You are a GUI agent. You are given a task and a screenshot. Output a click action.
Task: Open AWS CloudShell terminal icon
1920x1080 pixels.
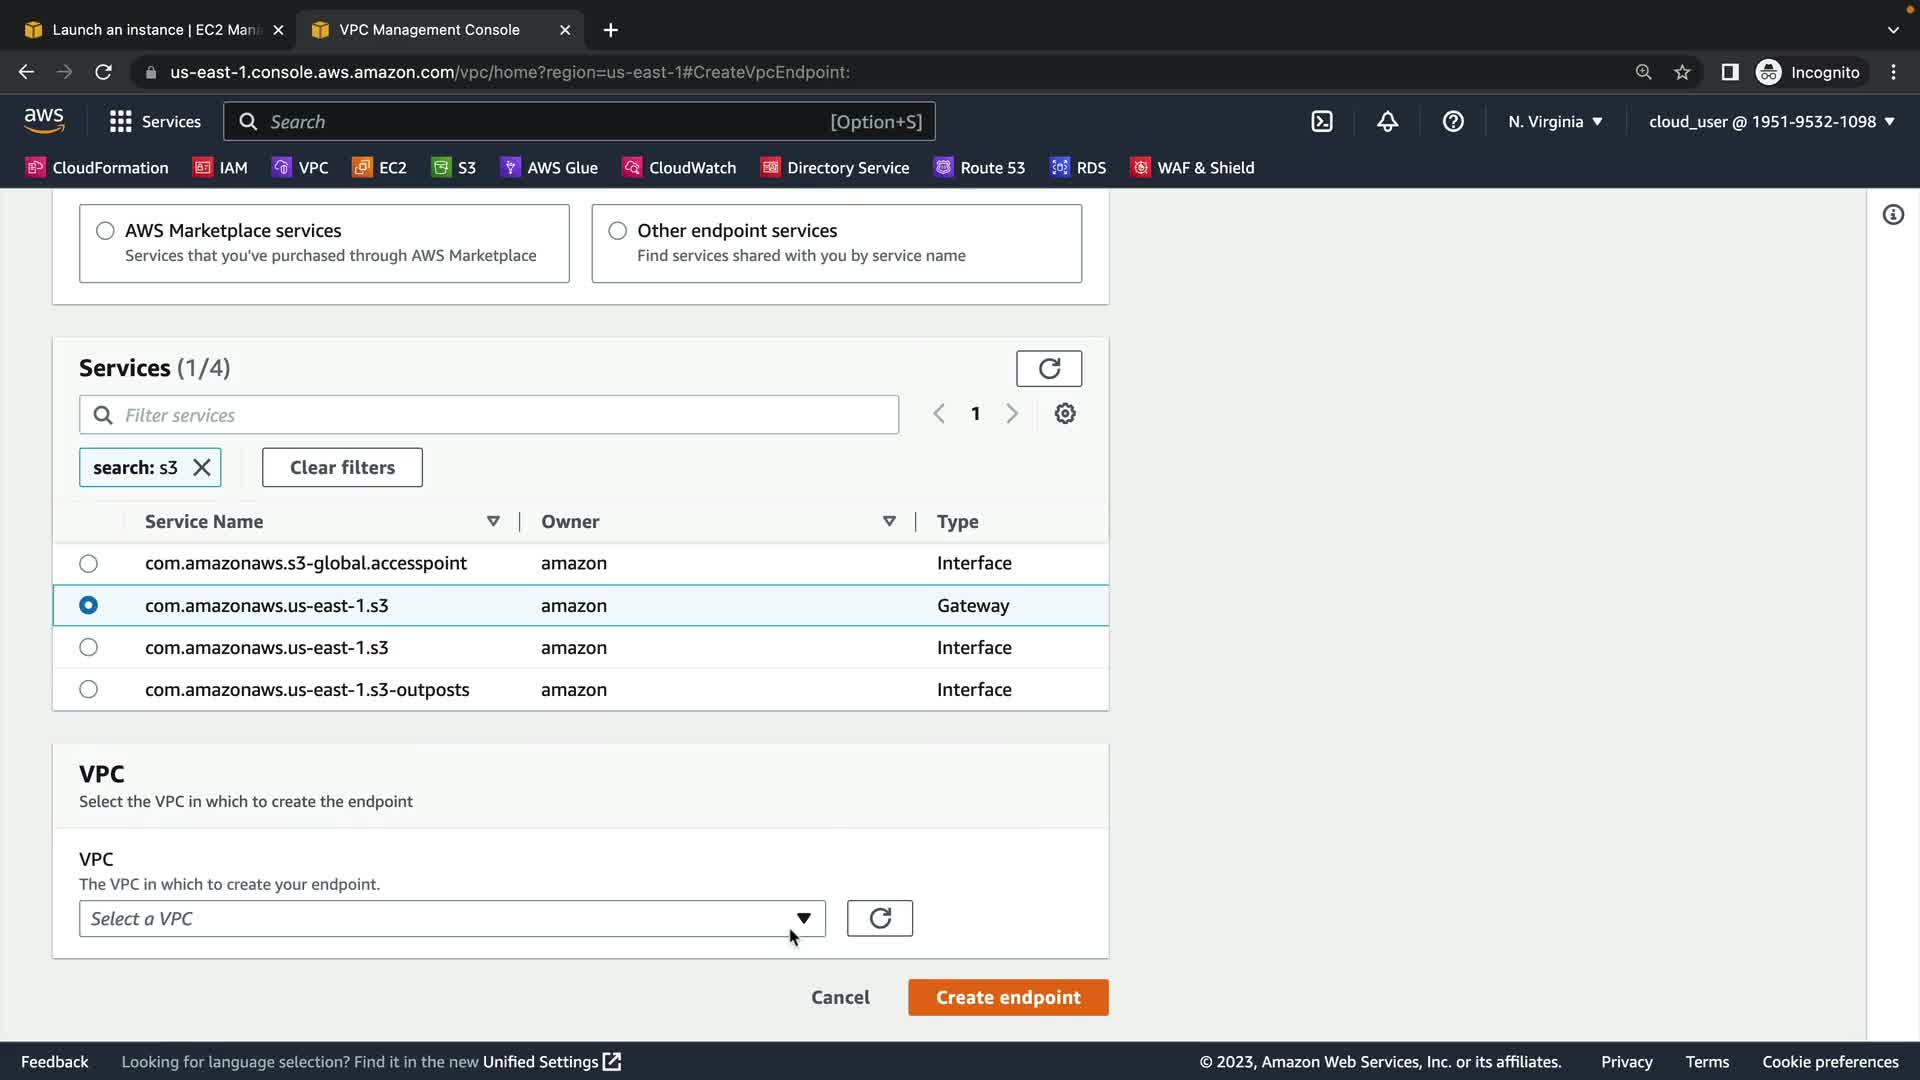coord(1322,122)
